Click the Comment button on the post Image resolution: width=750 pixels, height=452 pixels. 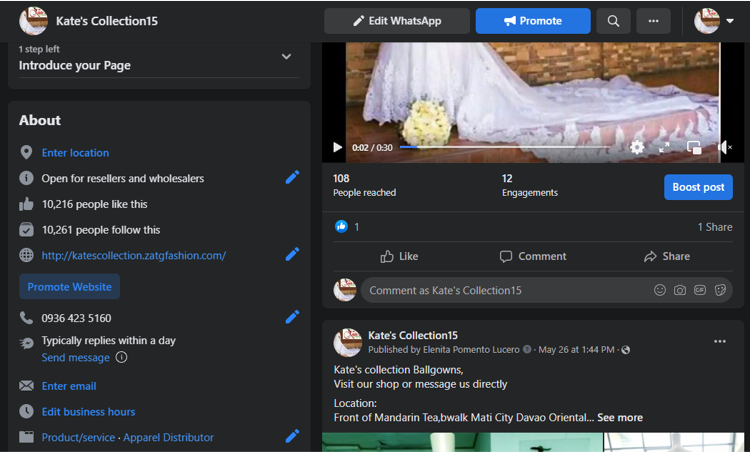coord(532,256)
